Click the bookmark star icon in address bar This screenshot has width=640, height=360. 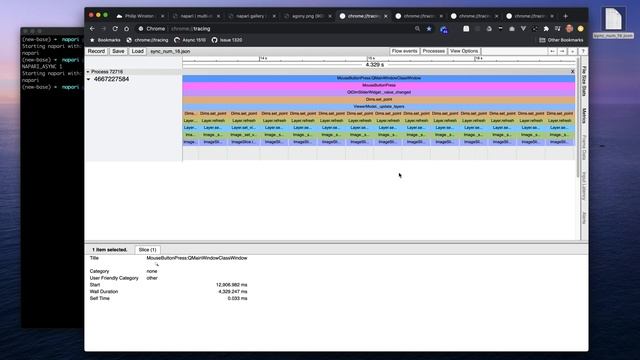click(429, 29)
